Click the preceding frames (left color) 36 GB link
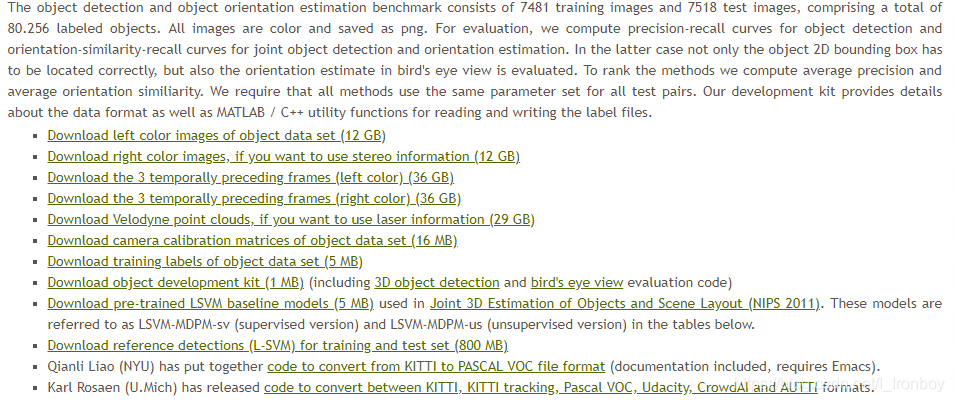 (x=250, y=177)
